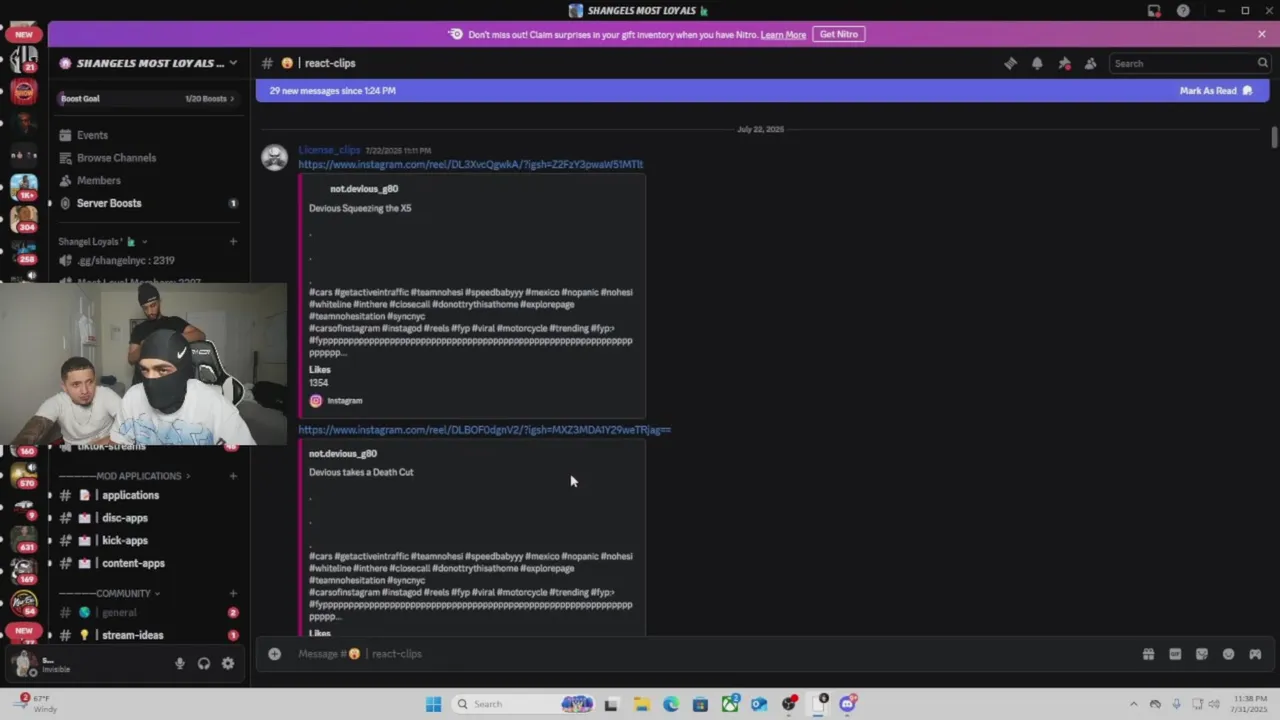Open server with 570 badge

click(24, 475)
